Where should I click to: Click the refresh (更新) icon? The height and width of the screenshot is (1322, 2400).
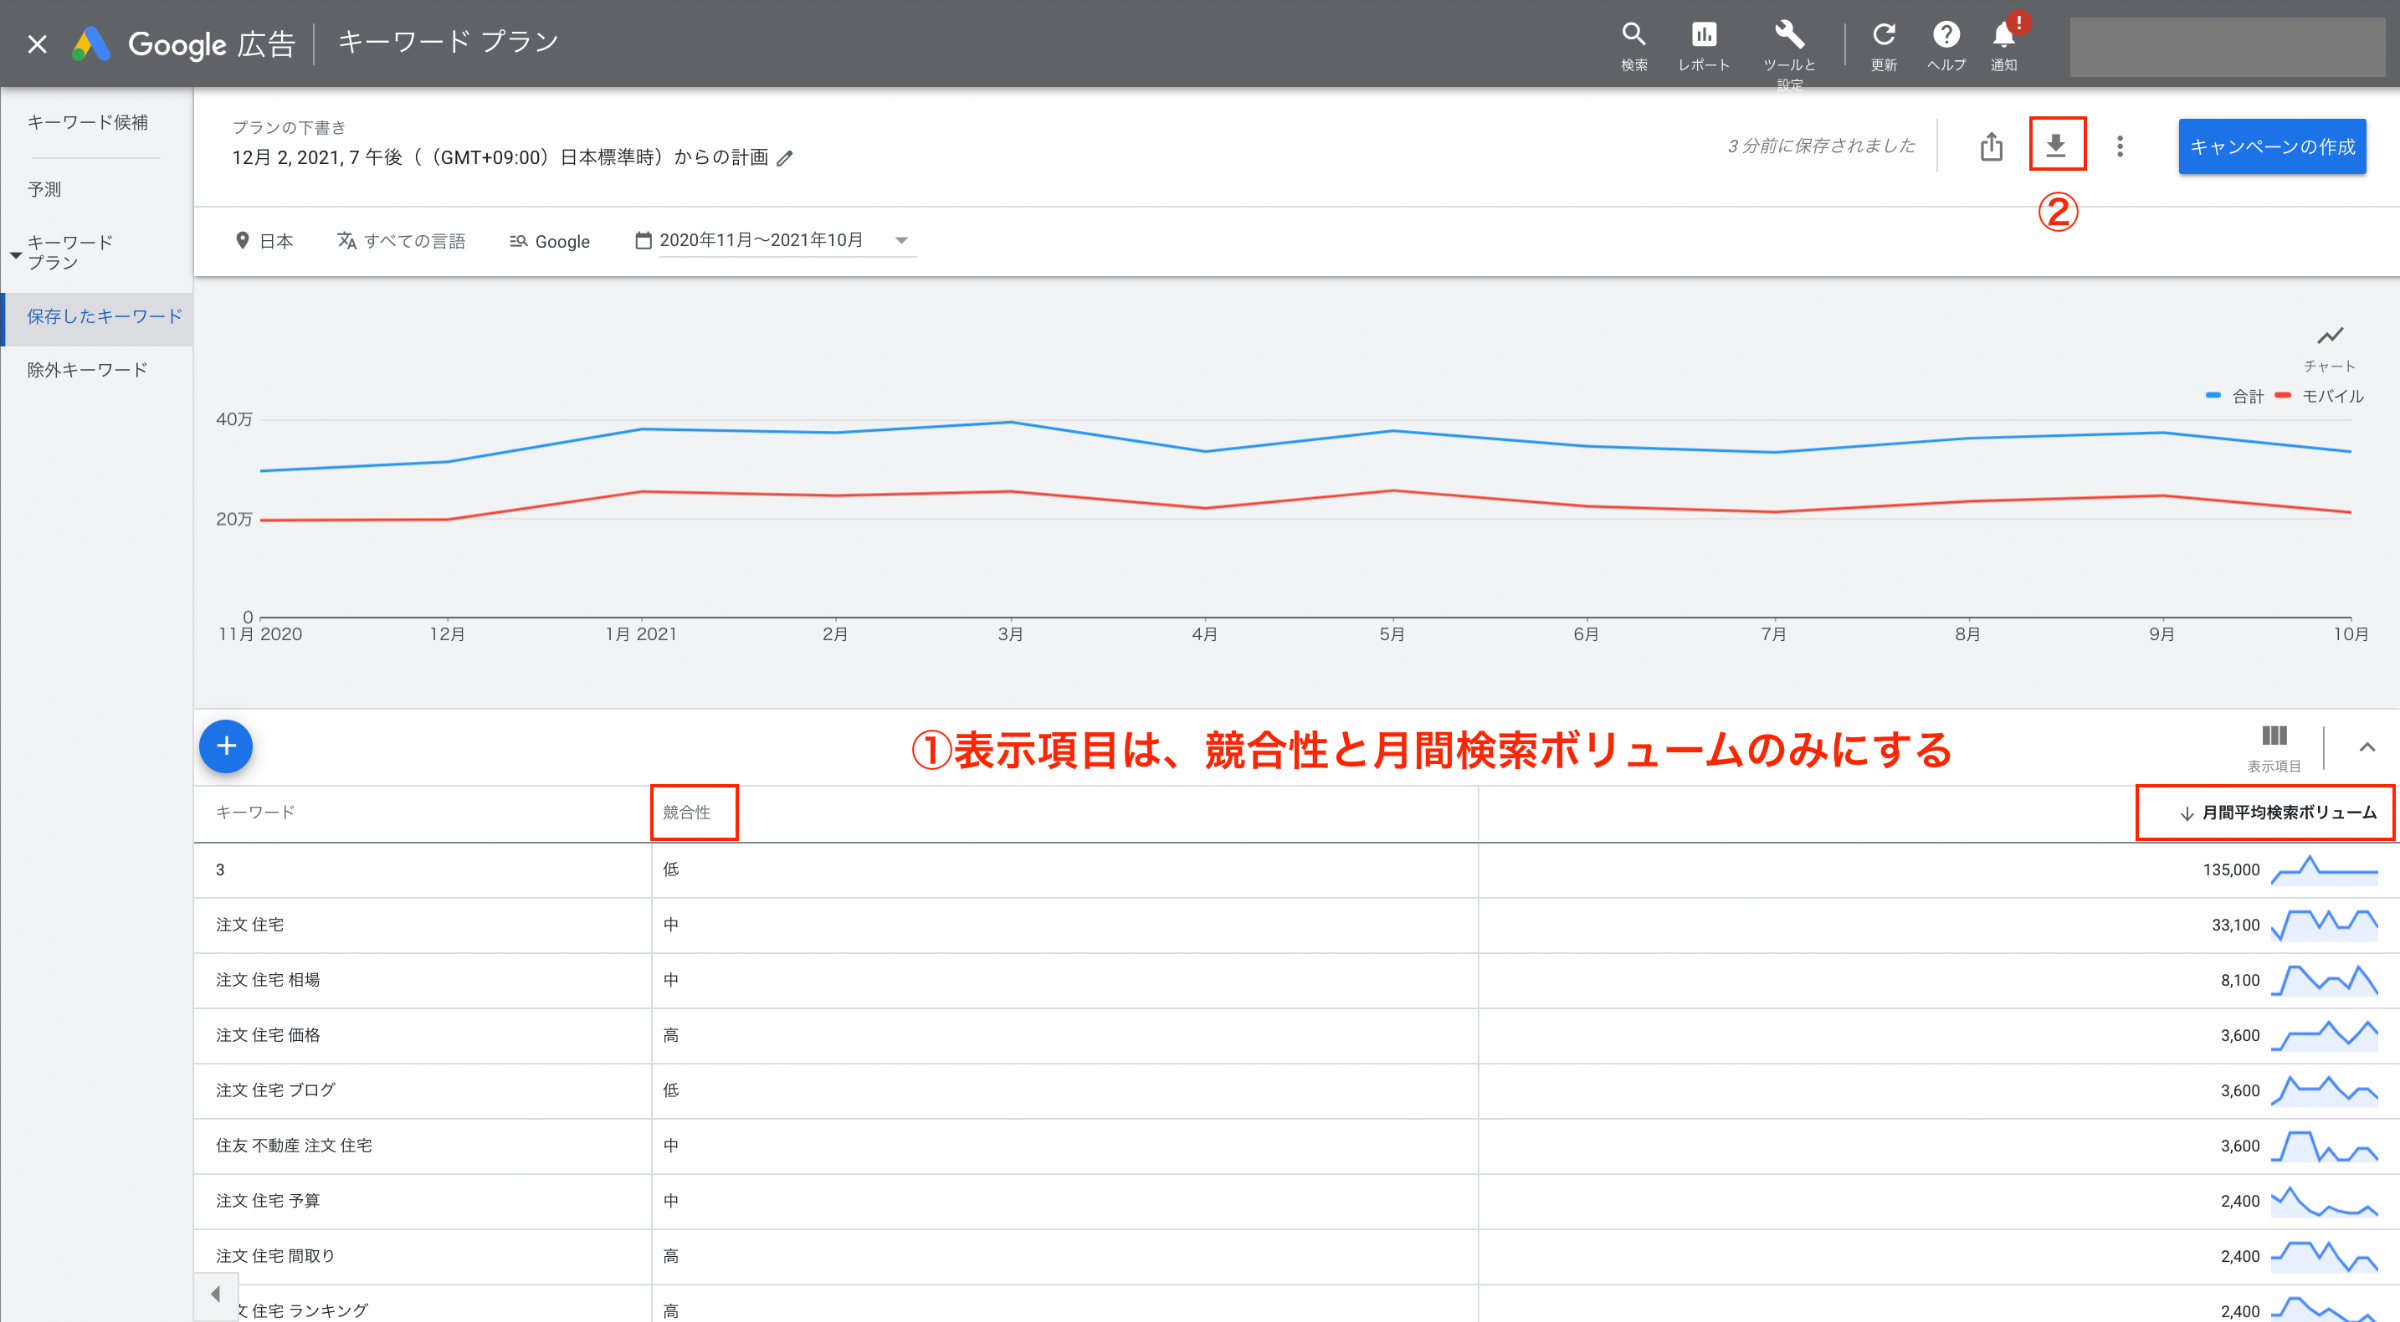[x=1884, y=46]
